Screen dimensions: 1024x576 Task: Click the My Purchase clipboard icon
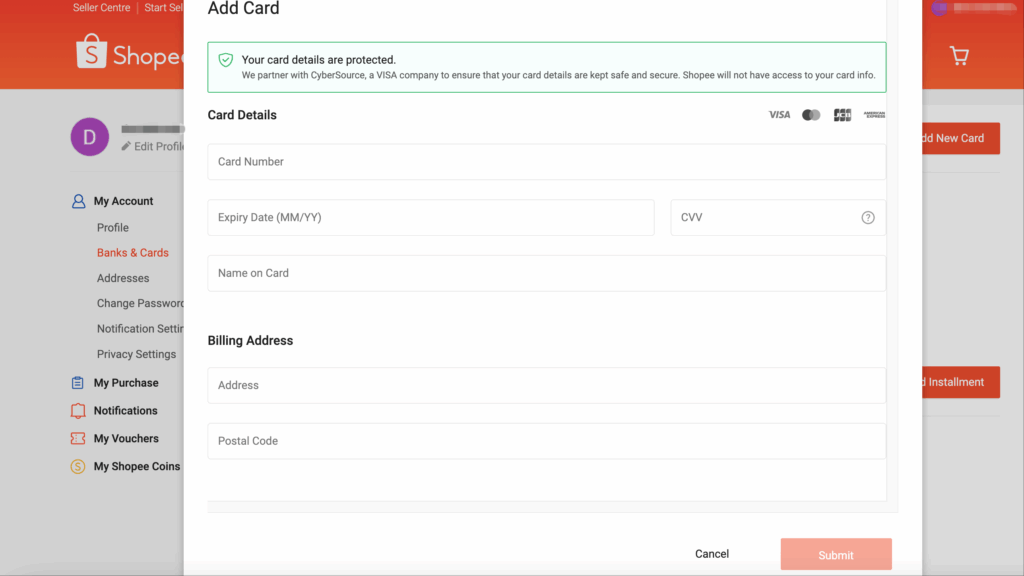tap(78, 383)
